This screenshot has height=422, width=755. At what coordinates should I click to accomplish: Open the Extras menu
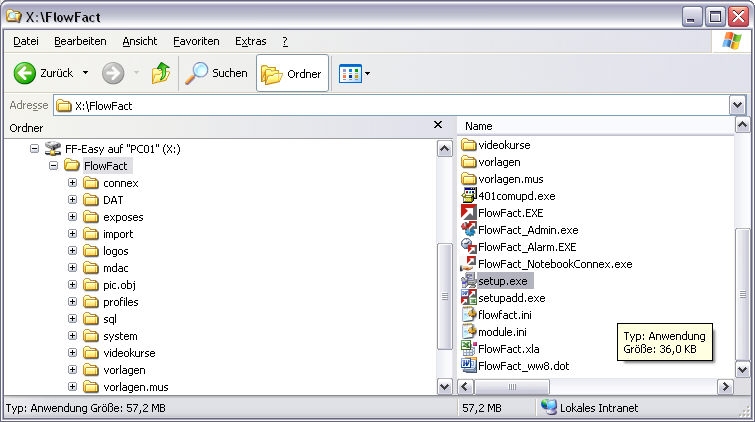coord(250,41)
